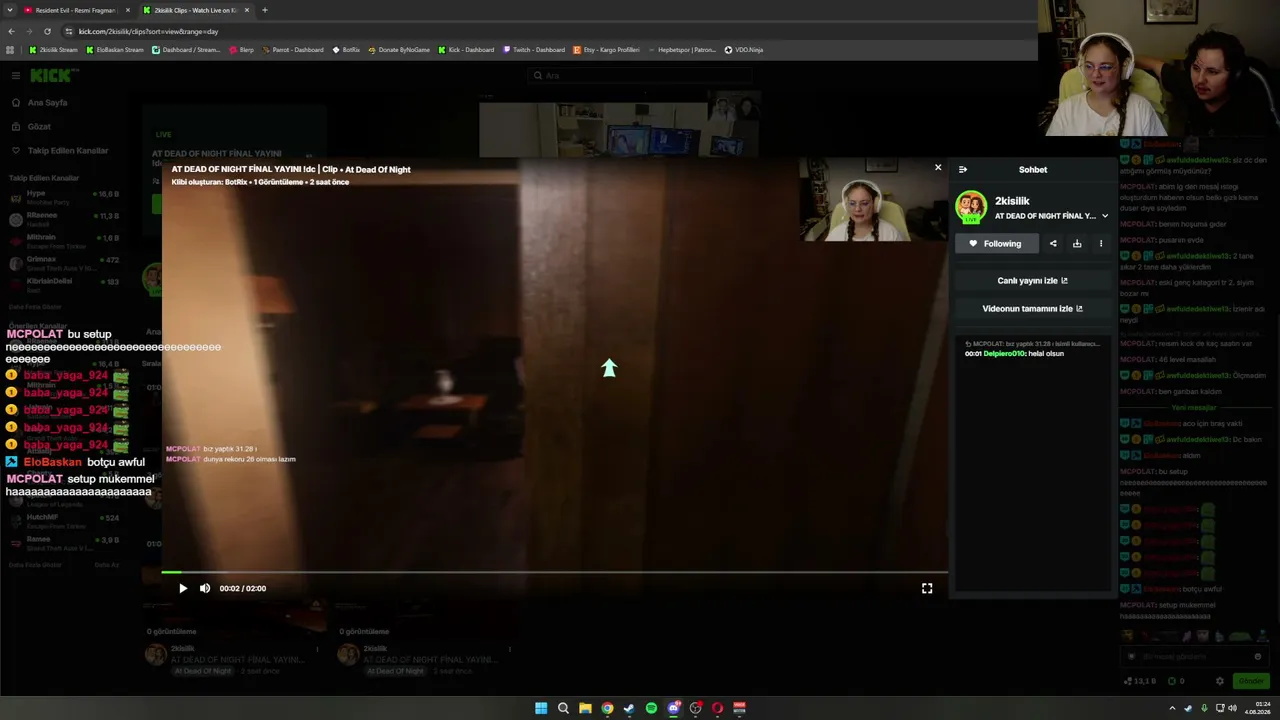Image resolution: width=1280 pixels, height=720 pixels.
Task: Open Twitch - Dashboard bookmark
Action: (534, 50)
